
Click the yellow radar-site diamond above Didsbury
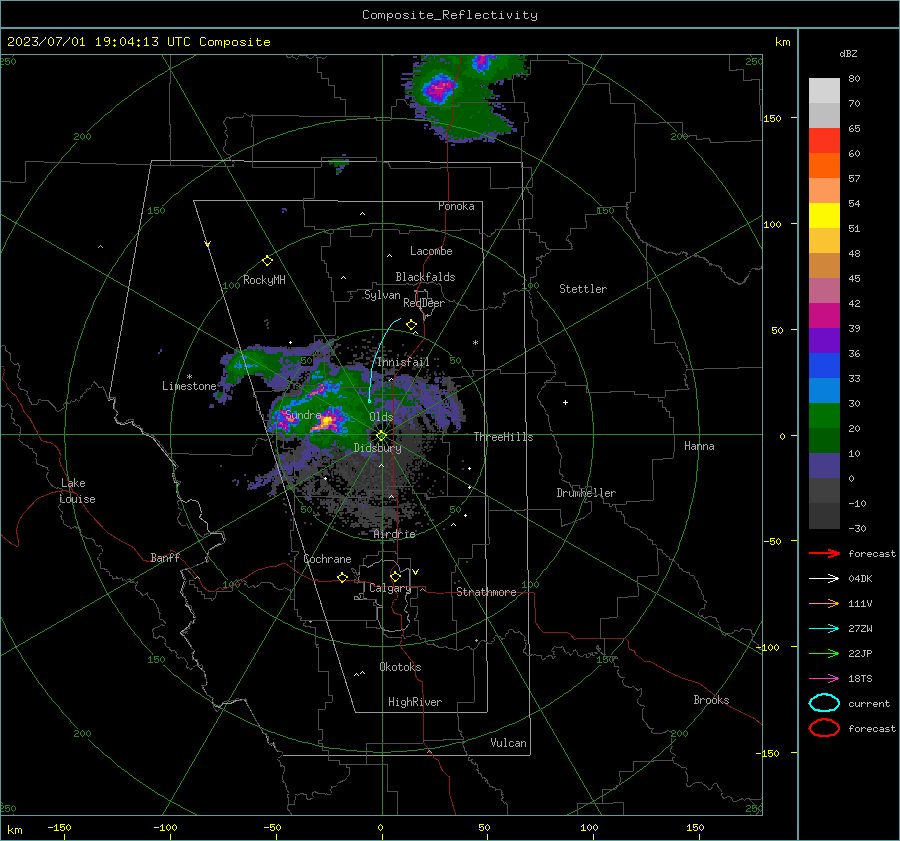(381, 436)
